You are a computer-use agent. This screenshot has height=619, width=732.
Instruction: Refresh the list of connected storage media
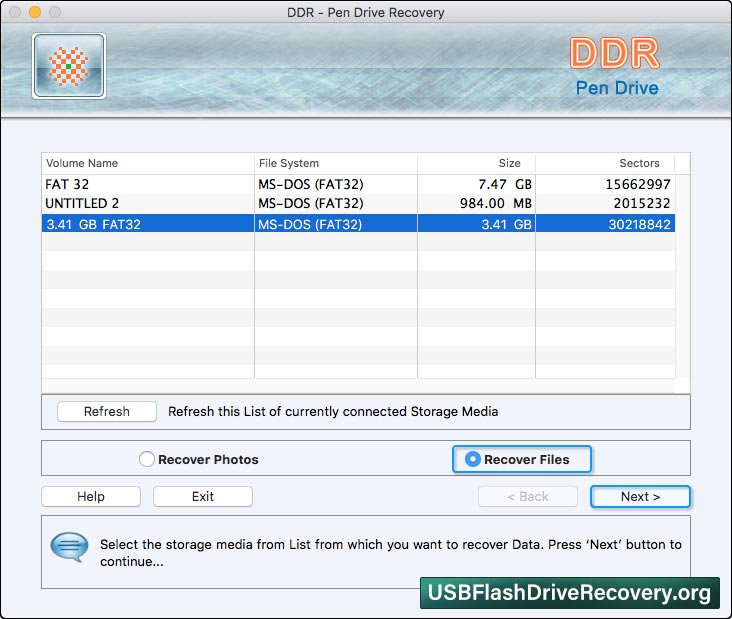(x=106, y=411)
